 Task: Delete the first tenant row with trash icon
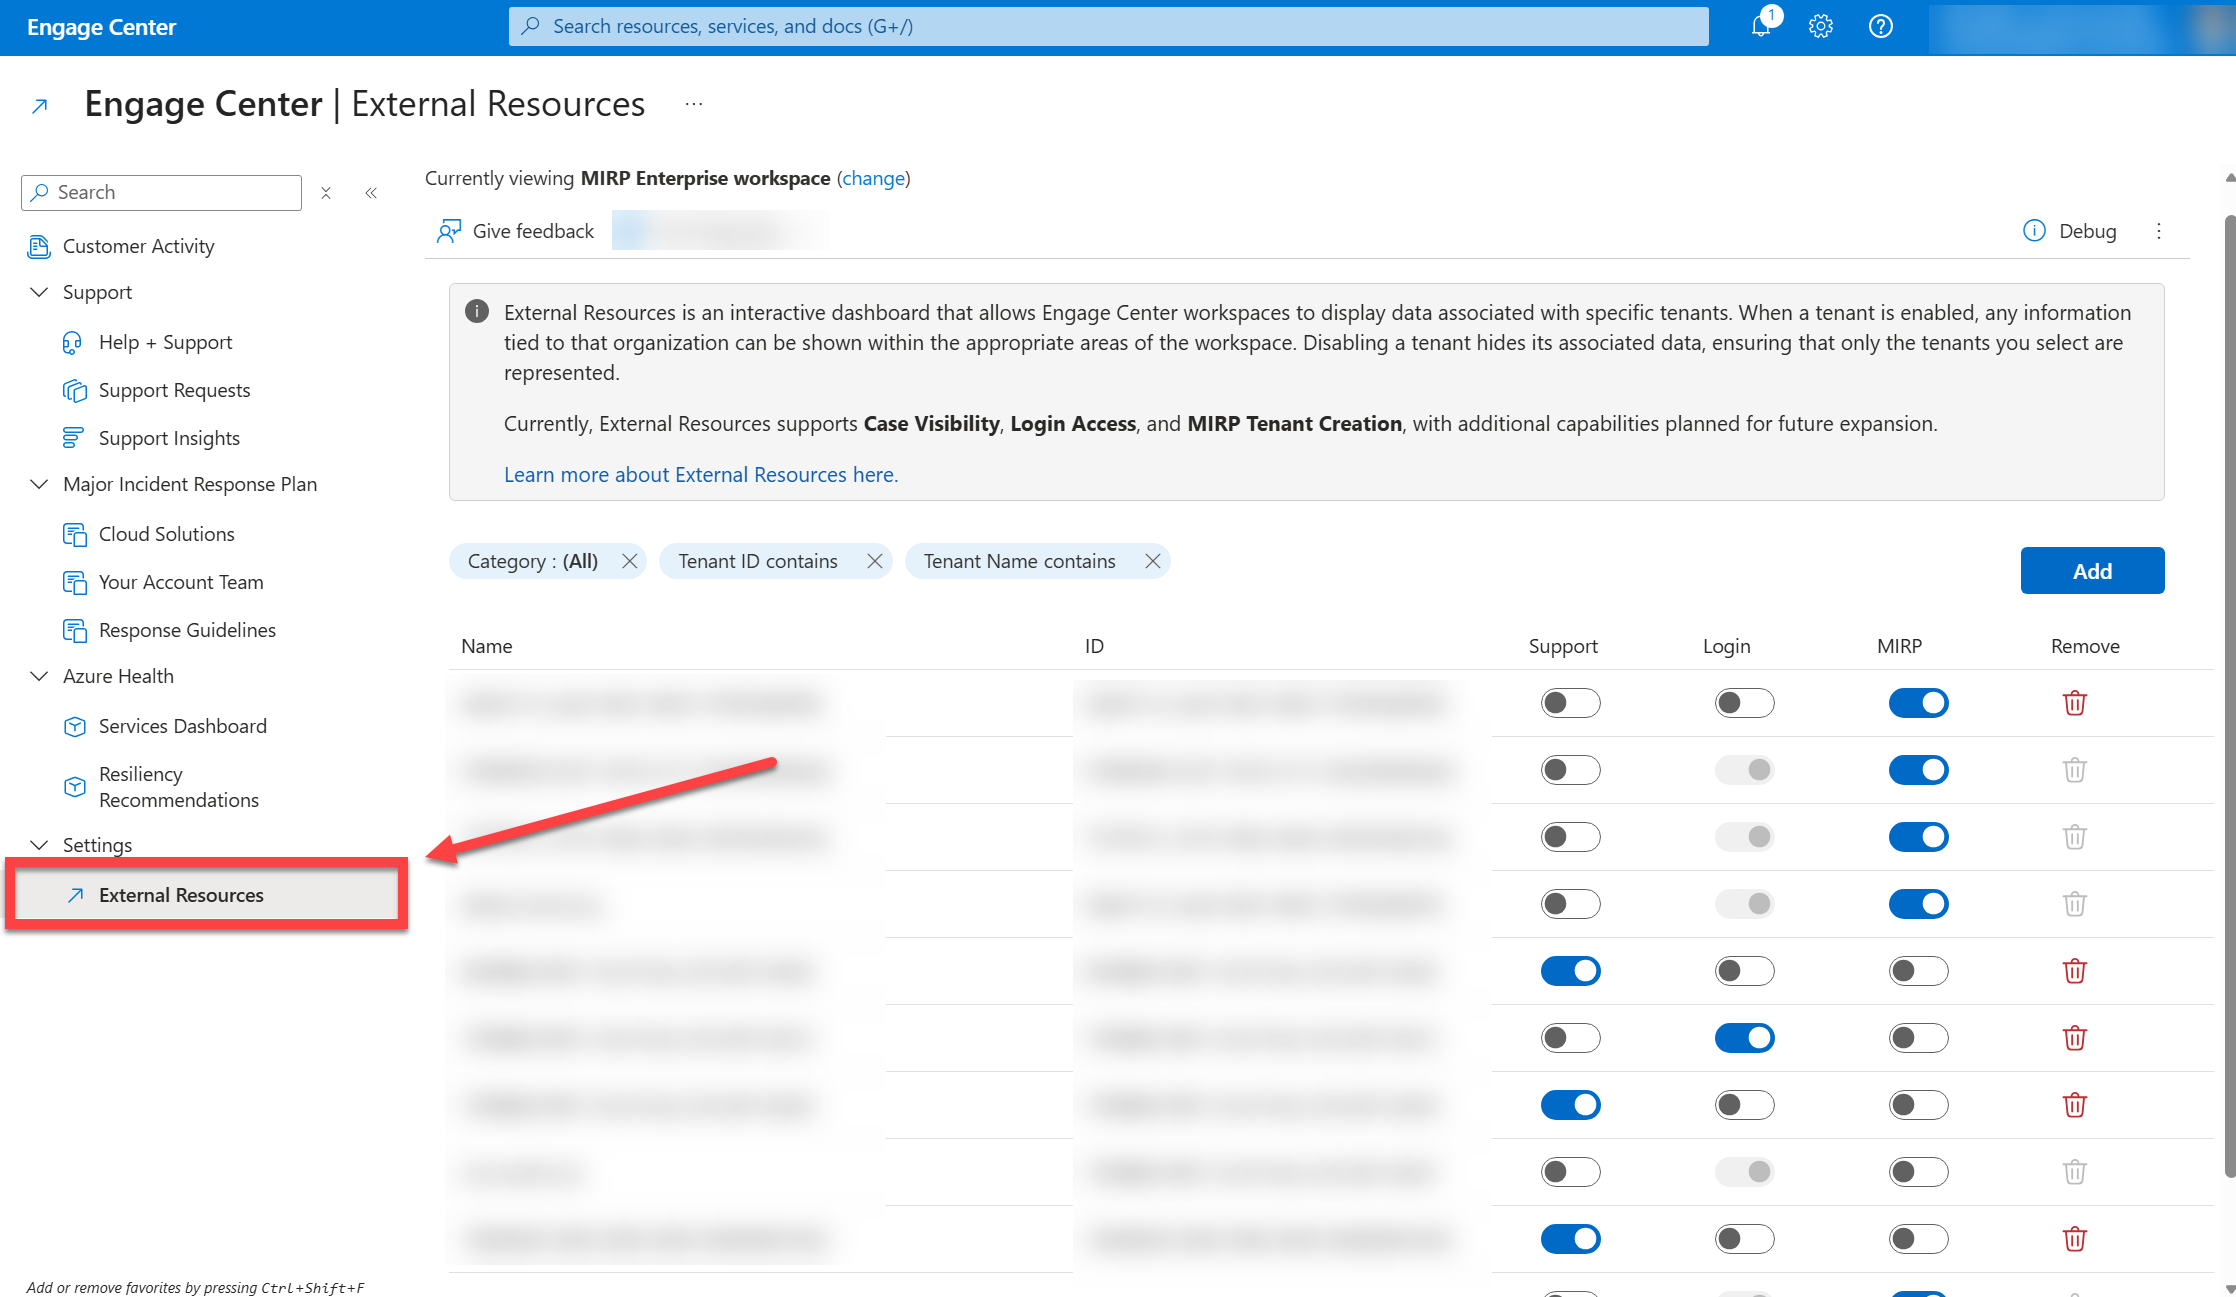click(x=2075, y=703)
